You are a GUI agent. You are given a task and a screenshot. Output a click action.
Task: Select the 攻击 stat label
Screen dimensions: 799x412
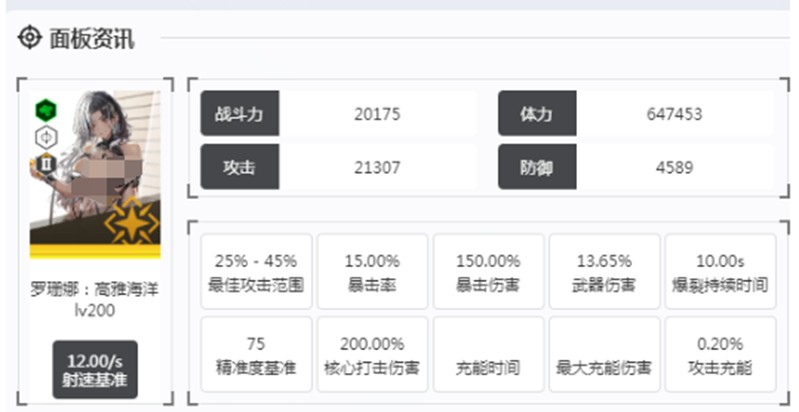click(239, 167)
